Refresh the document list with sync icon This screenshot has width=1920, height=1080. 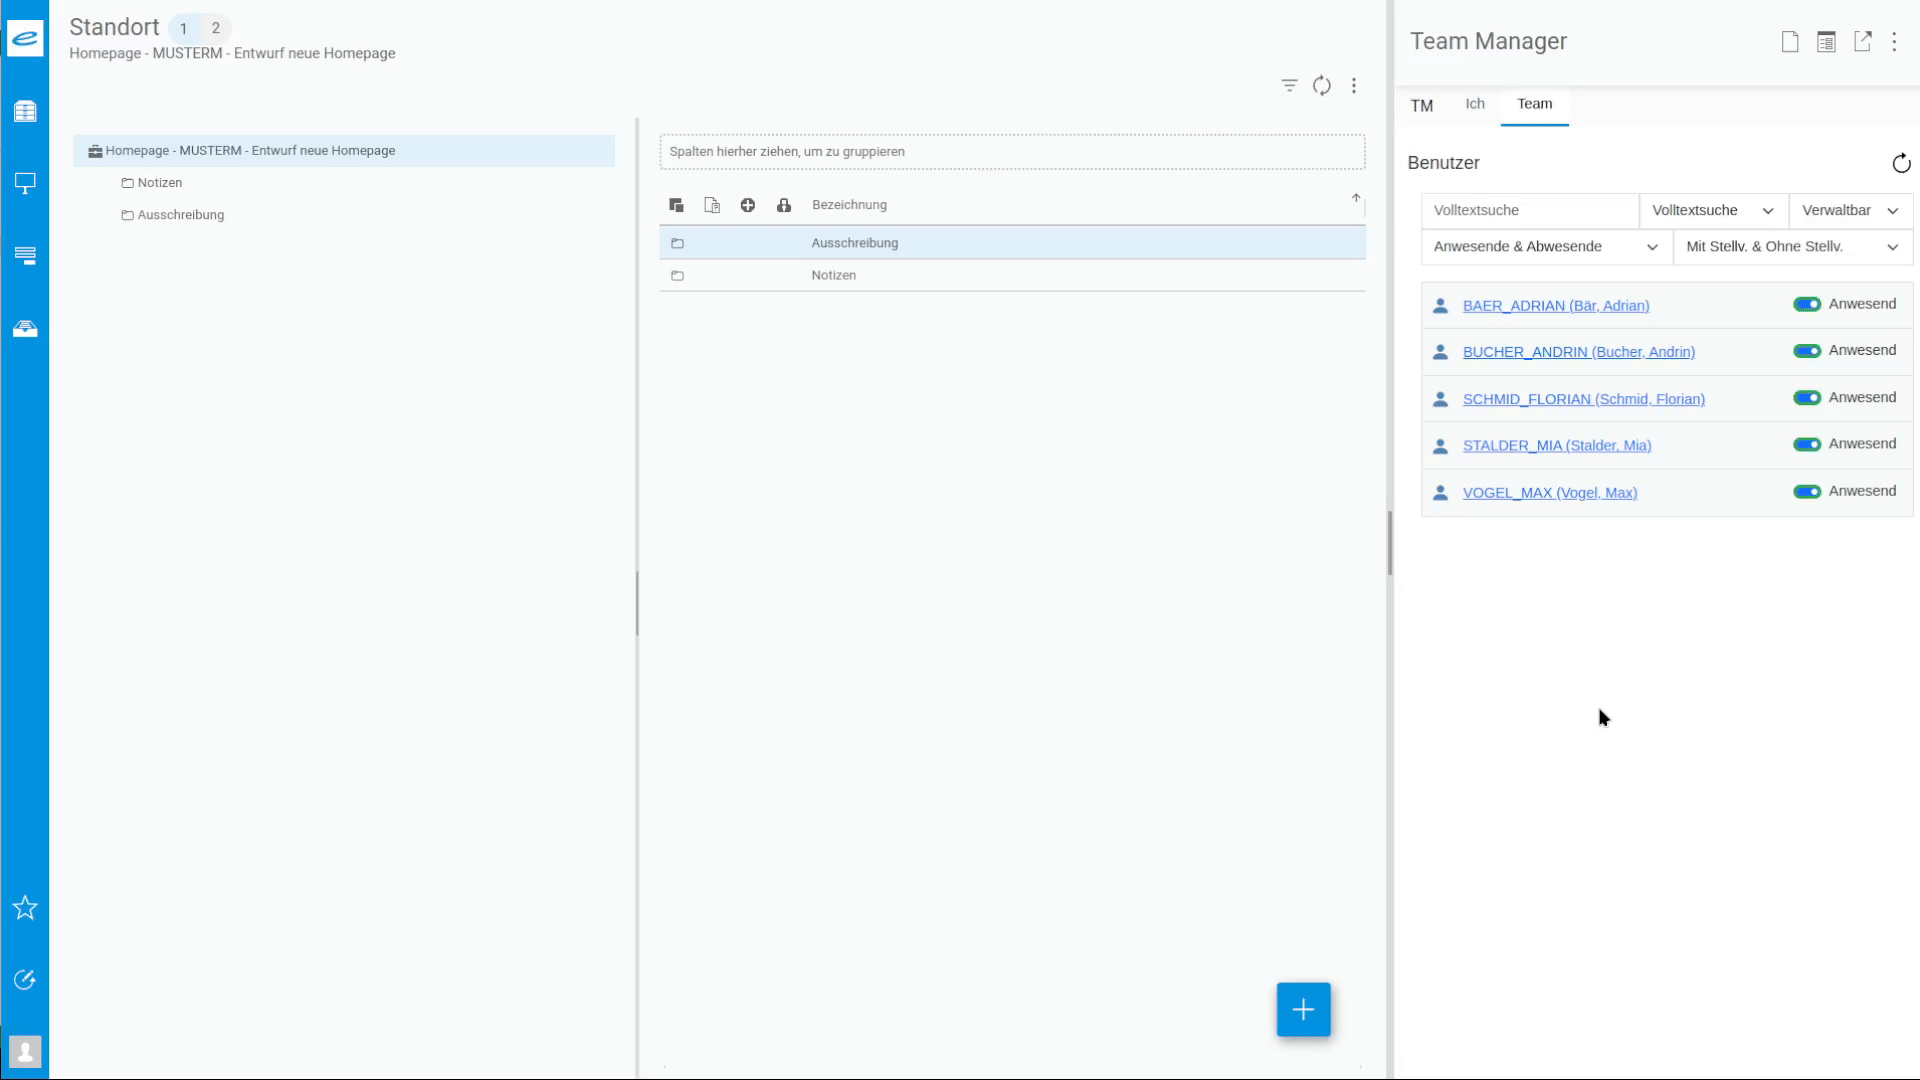[x=1322, y=86]
